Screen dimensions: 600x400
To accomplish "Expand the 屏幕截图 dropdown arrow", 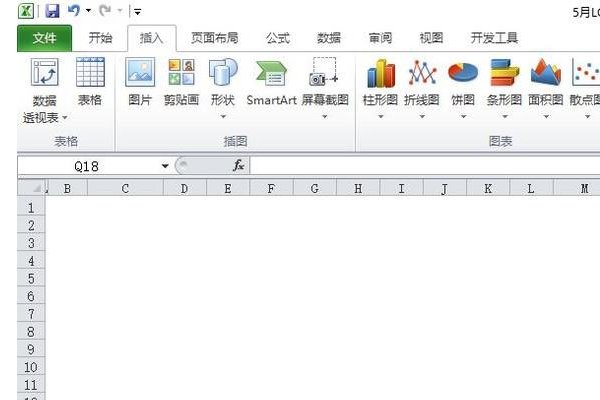I will tap(324, 116).
